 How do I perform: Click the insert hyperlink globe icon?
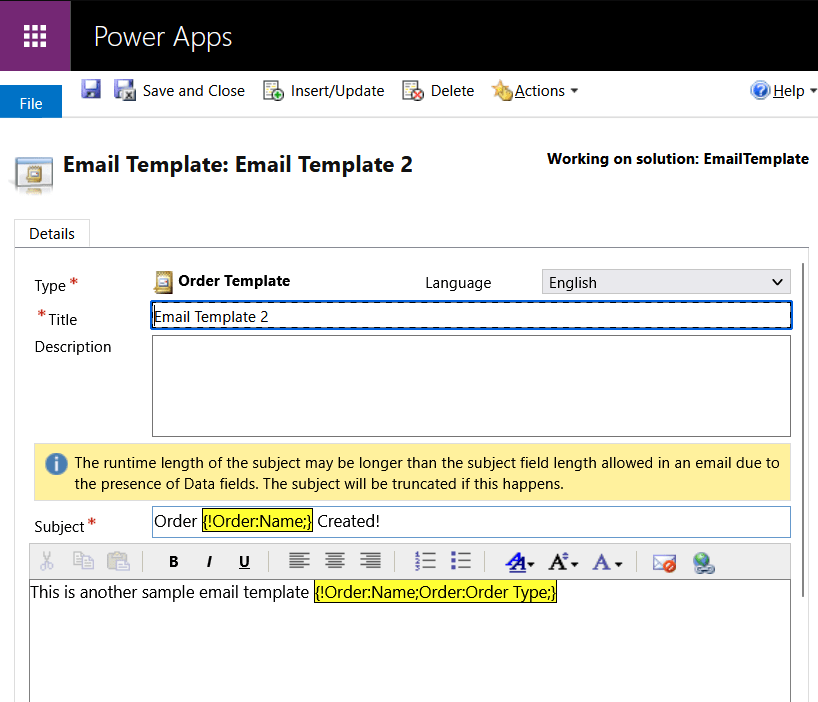(703, 563)
